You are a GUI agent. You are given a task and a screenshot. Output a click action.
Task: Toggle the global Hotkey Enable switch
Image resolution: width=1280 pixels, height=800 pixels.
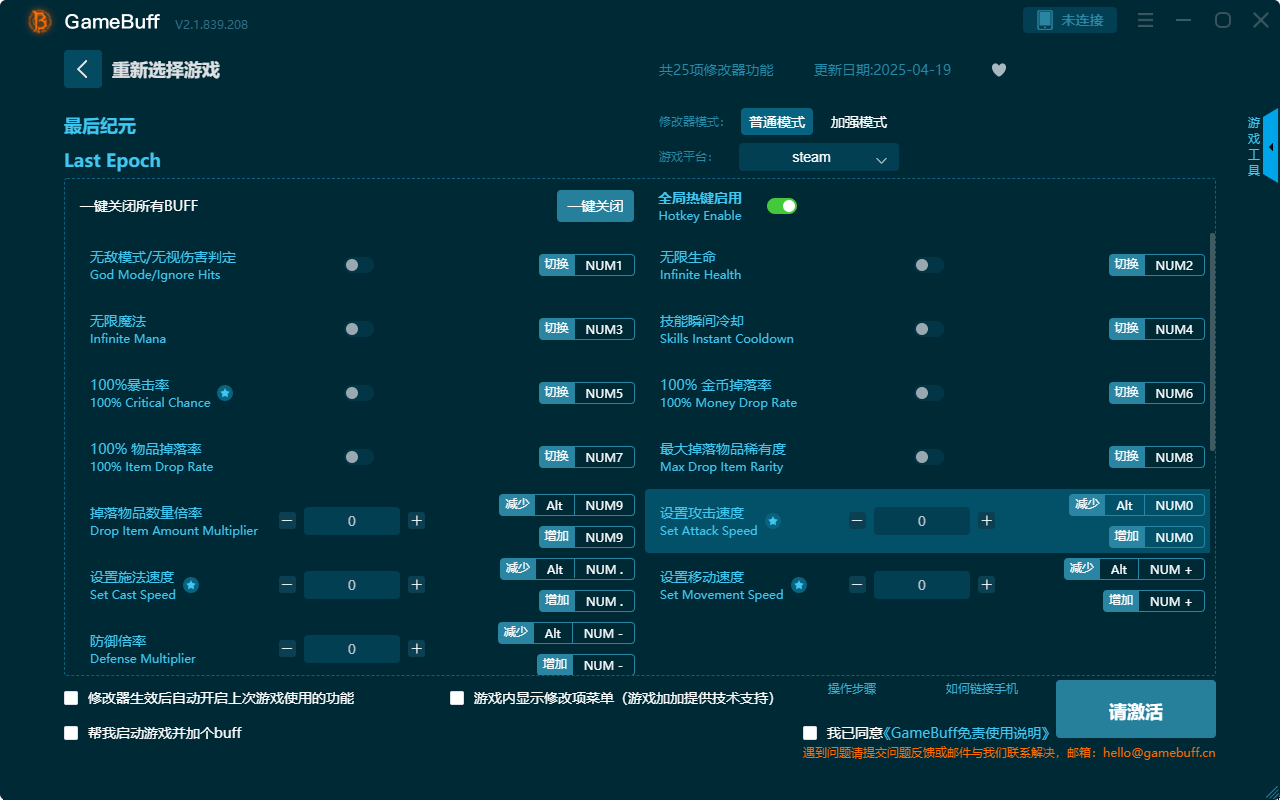pos(782,206)
